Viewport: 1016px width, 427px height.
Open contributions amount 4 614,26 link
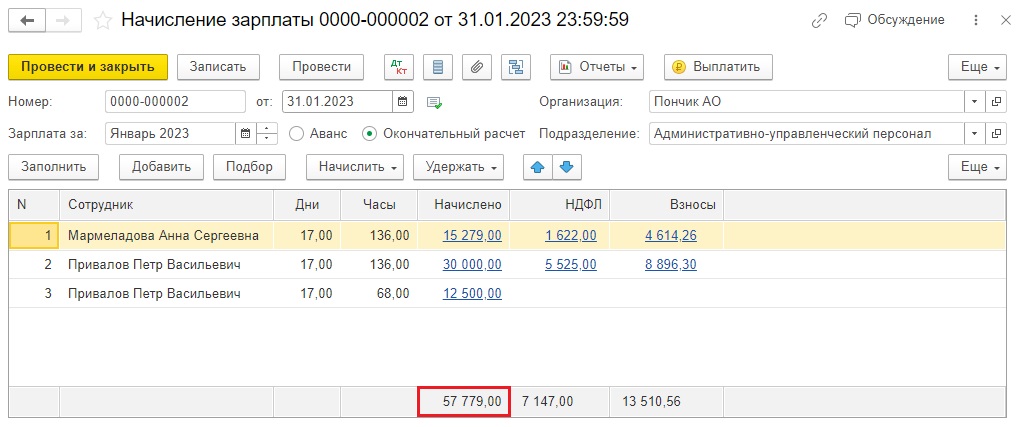(x=671, y=236)
